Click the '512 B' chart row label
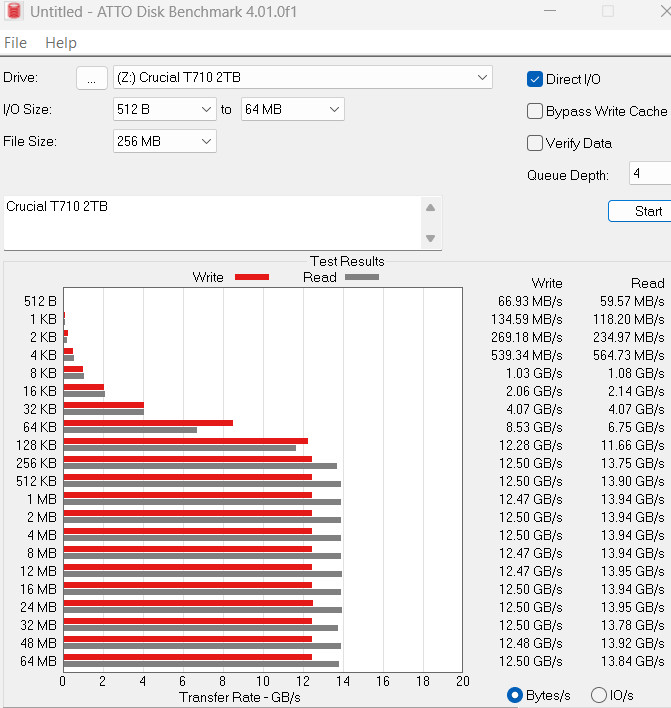671x708 pixels. click(40, 301)
